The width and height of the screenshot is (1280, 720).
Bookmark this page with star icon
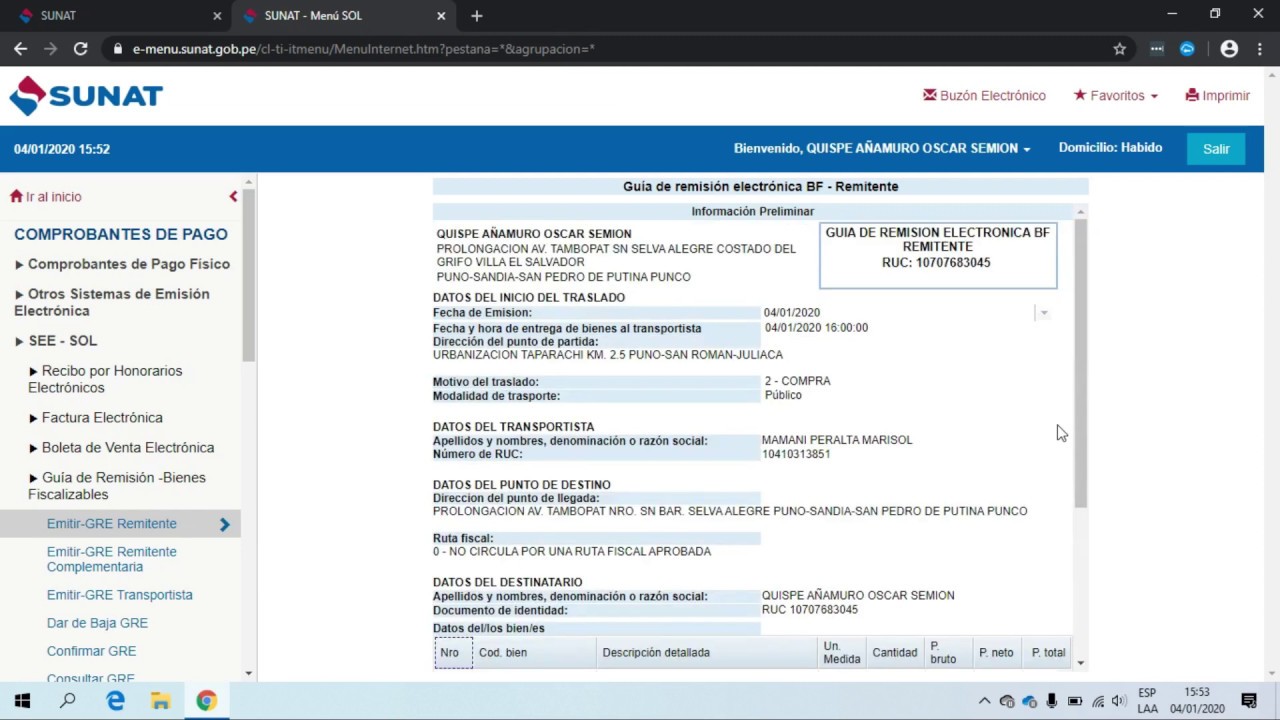(x=1119, y=48)
